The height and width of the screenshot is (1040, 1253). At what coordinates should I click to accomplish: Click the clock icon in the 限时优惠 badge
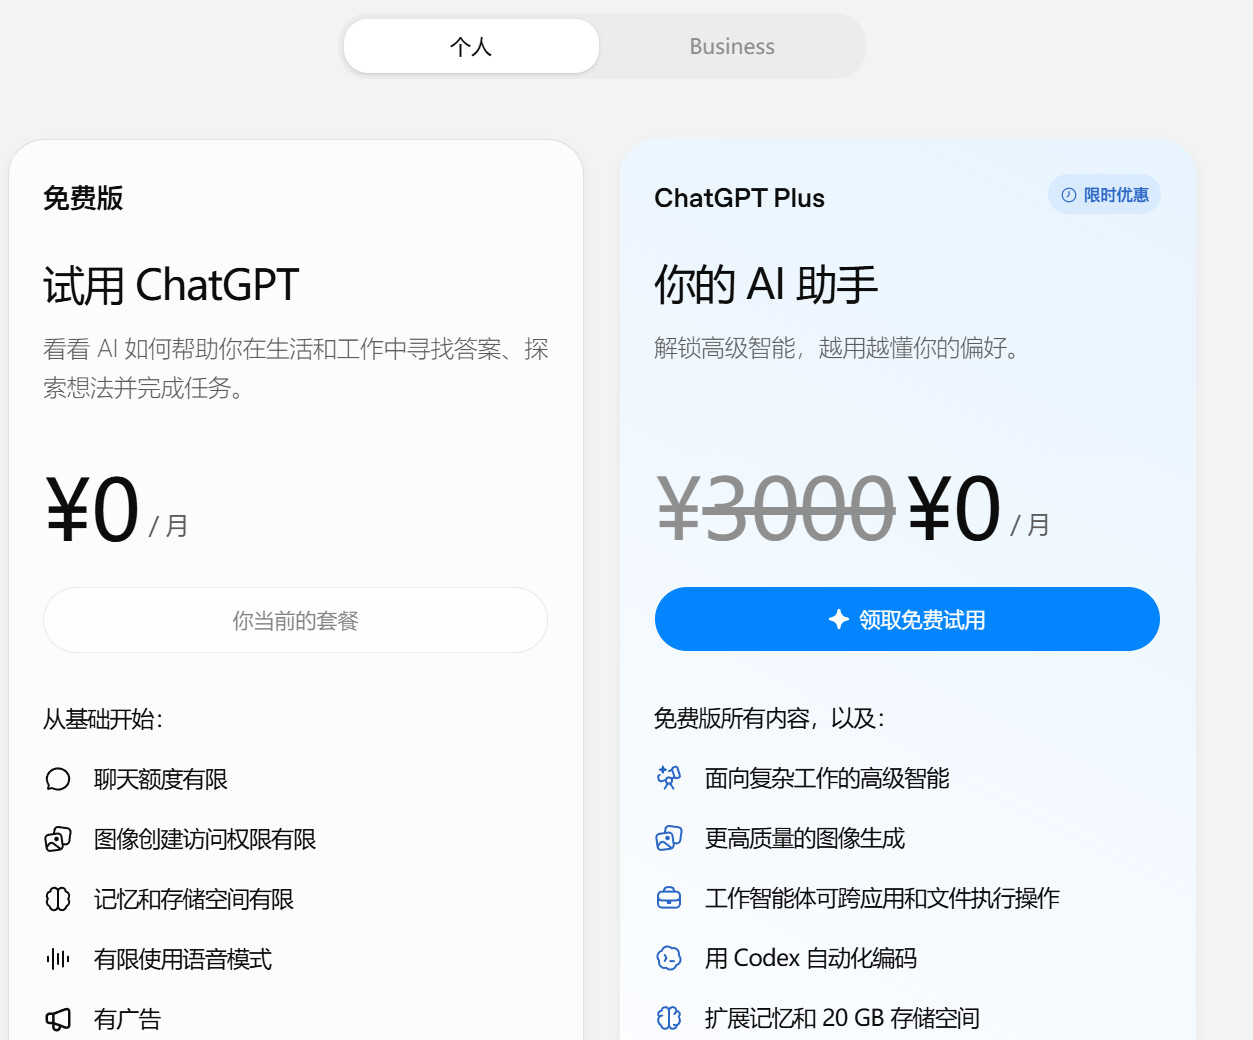point(1069,195)
